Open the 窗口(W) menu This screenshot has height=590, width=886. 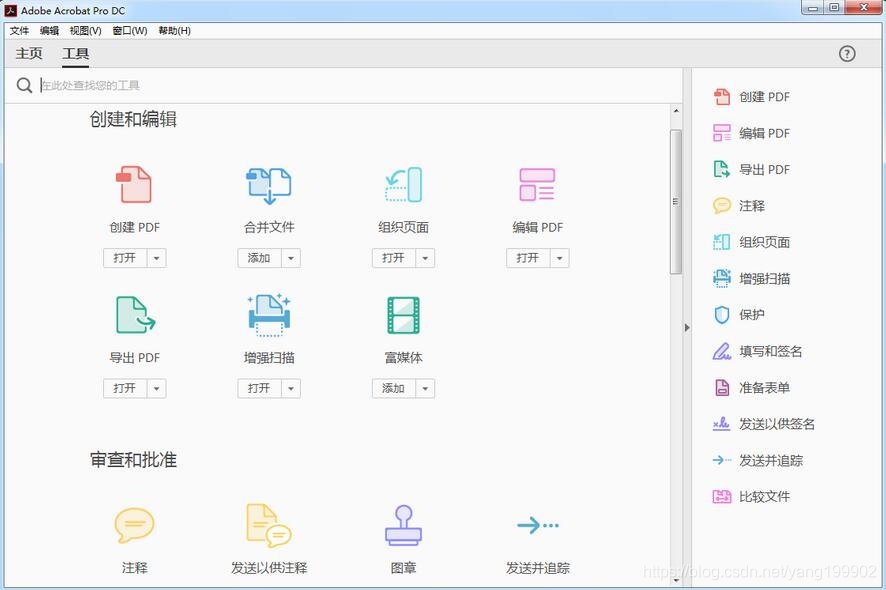pos(130,31)
